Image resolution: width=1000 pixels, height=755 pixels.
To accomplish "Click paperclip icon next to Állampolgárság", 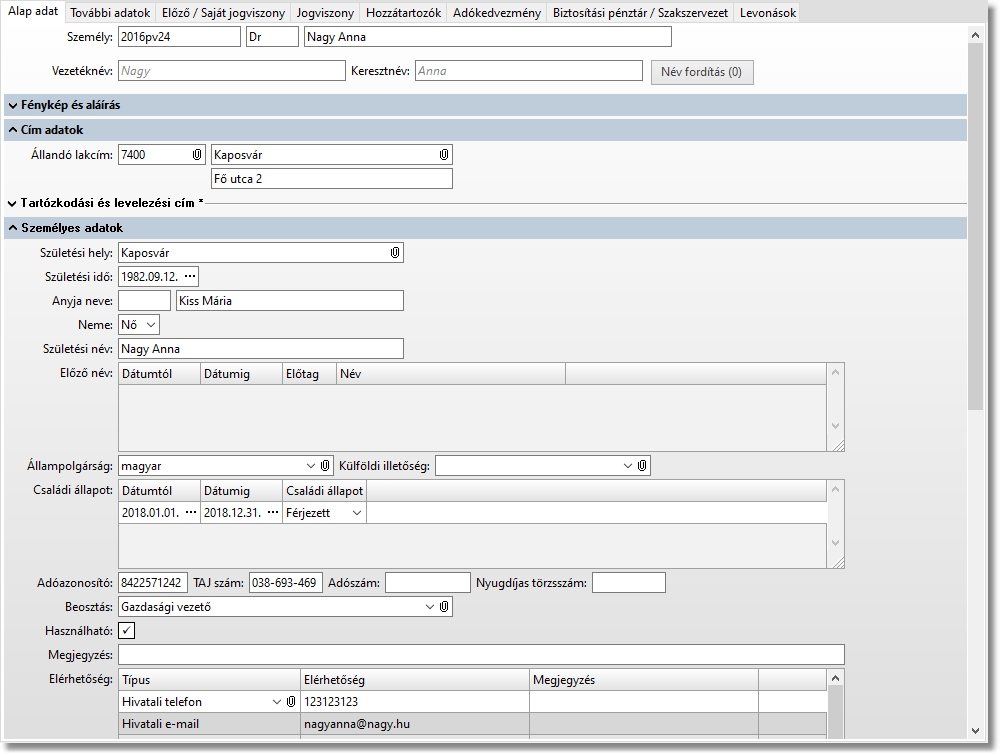I will pyautogui.click(x=325, y=465).
